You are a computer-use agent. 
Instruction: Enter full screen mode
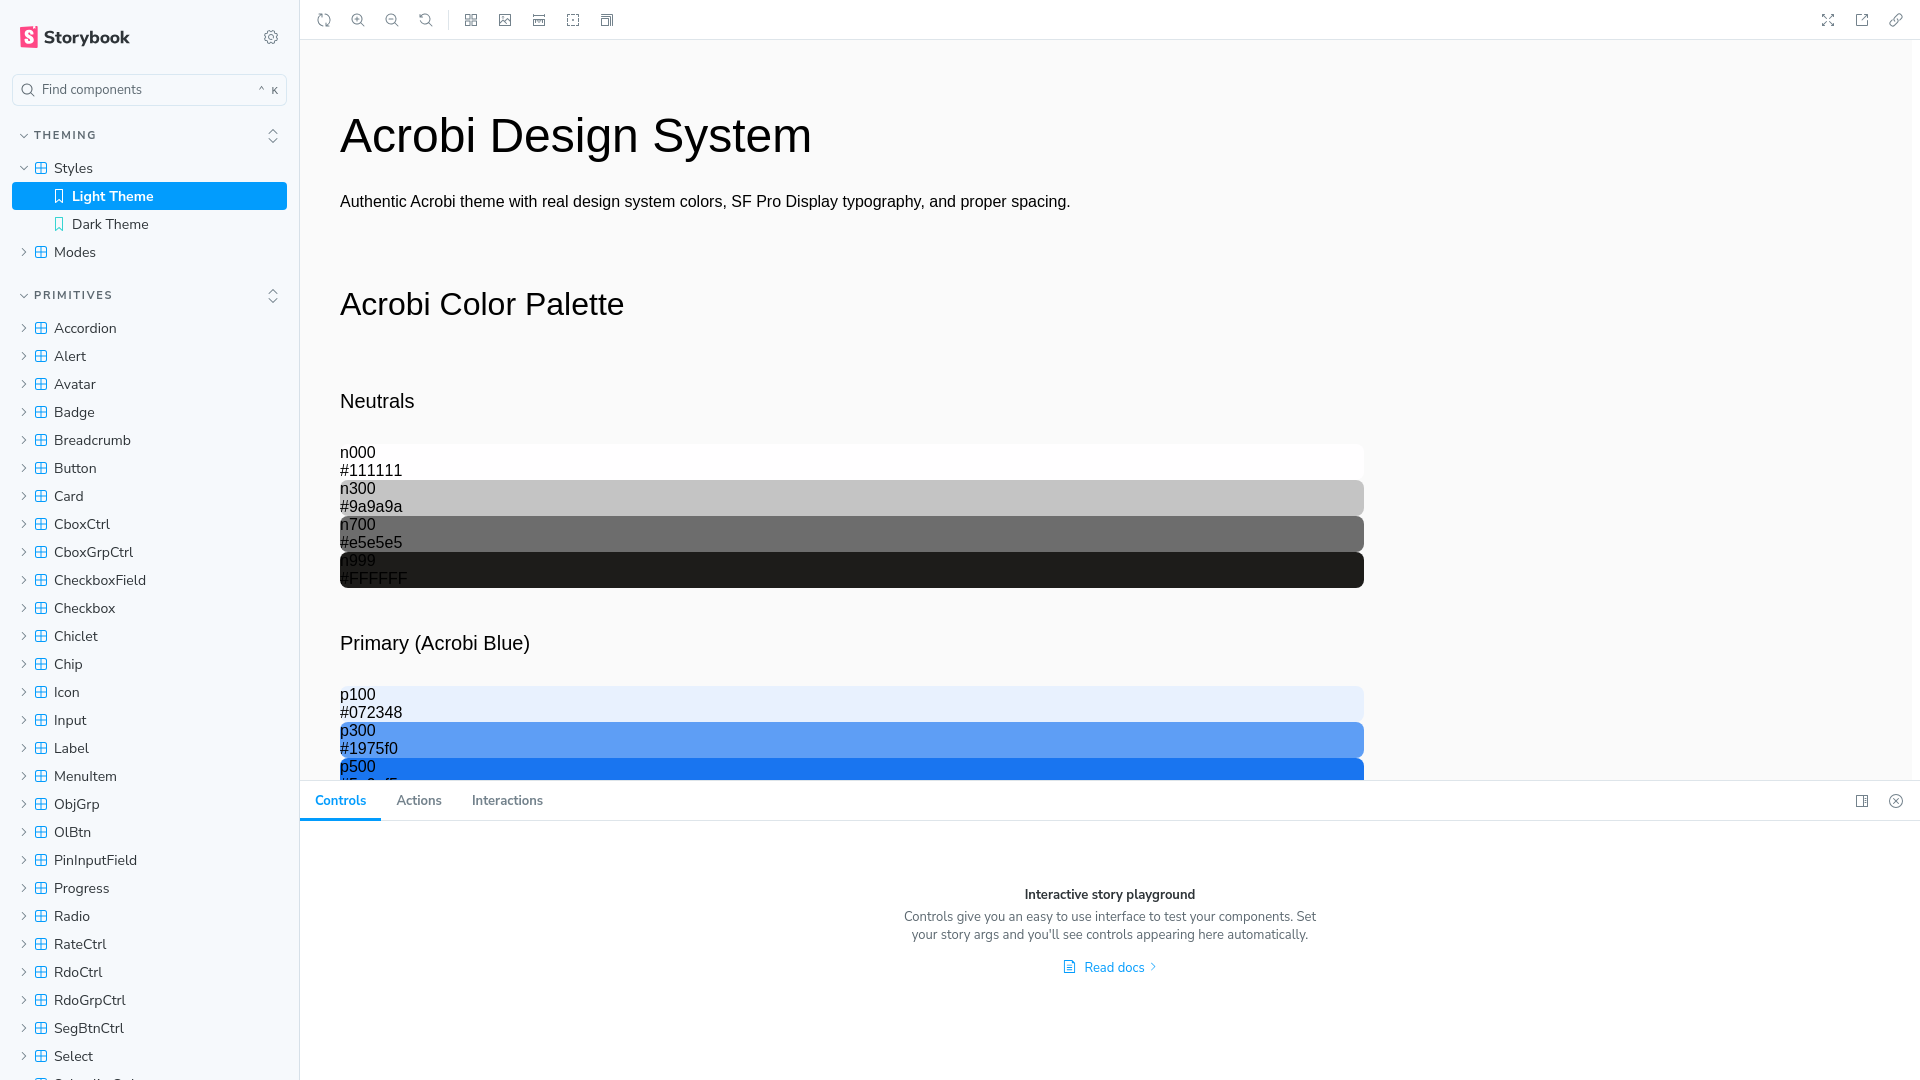(x=1828, y=20)
